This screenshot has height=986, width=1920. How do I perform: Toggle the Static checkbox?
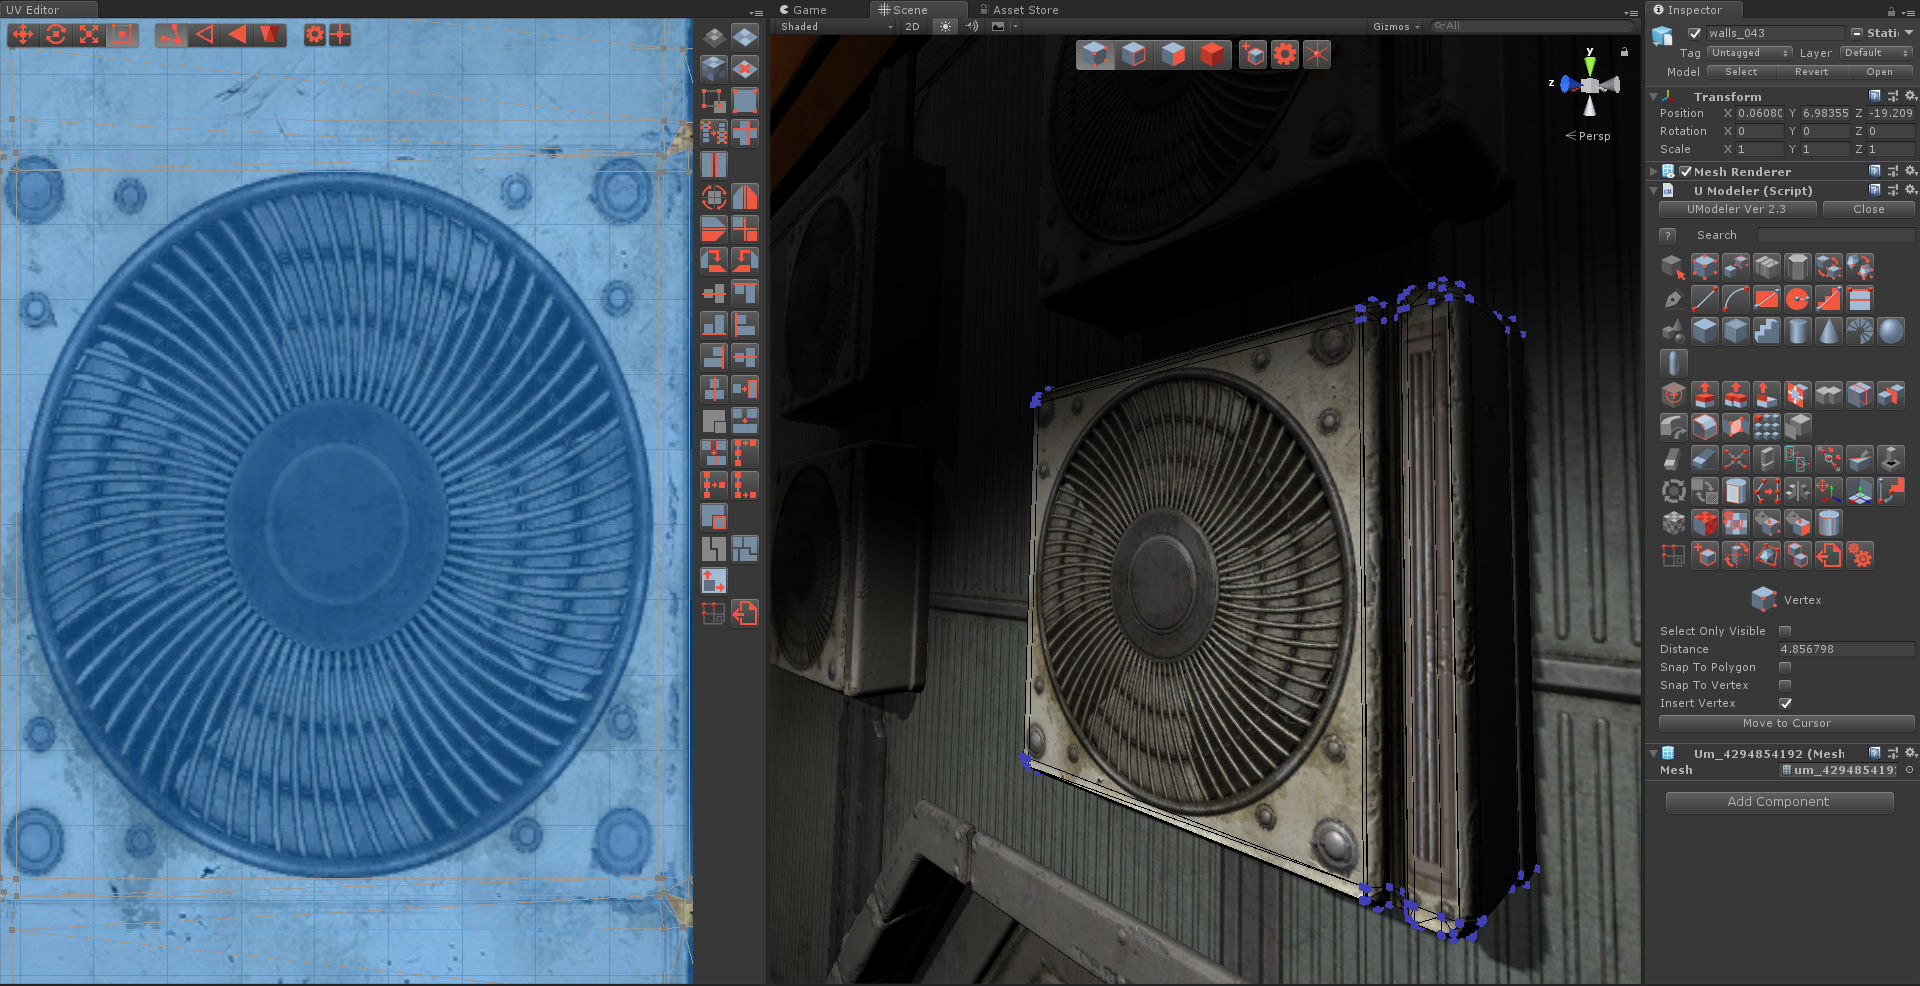(1857, 33)
